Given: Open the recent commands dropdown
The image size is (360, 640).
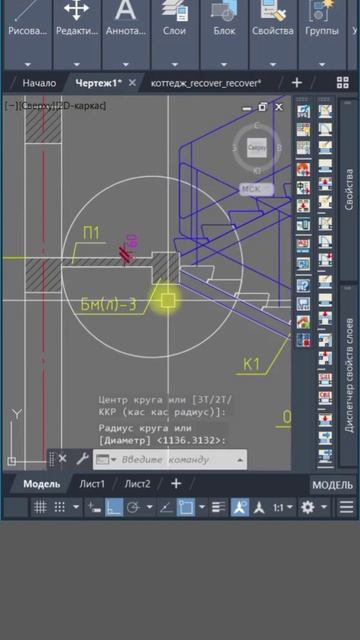Looking at the screenshot, I should point(106,460).
